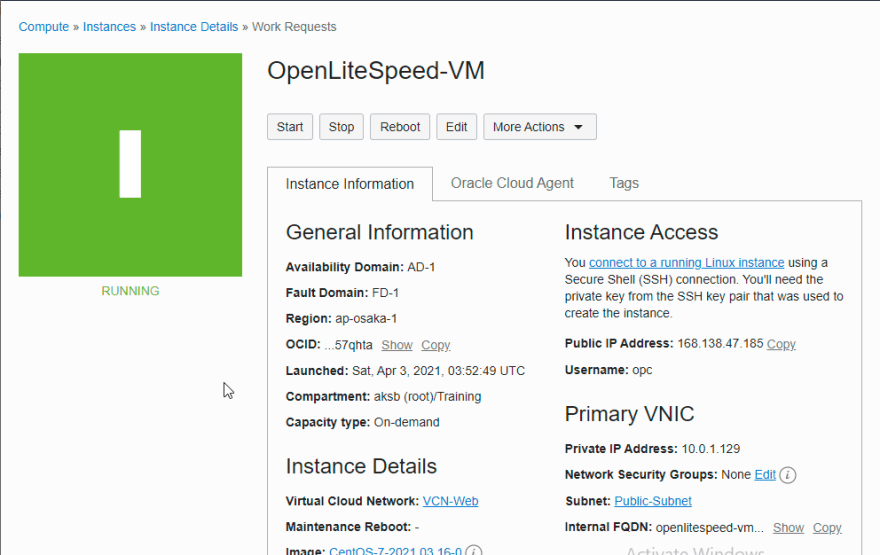Click the Compartment value aksb (root)/Training
The image size is (880, 555).
[427, 397]
